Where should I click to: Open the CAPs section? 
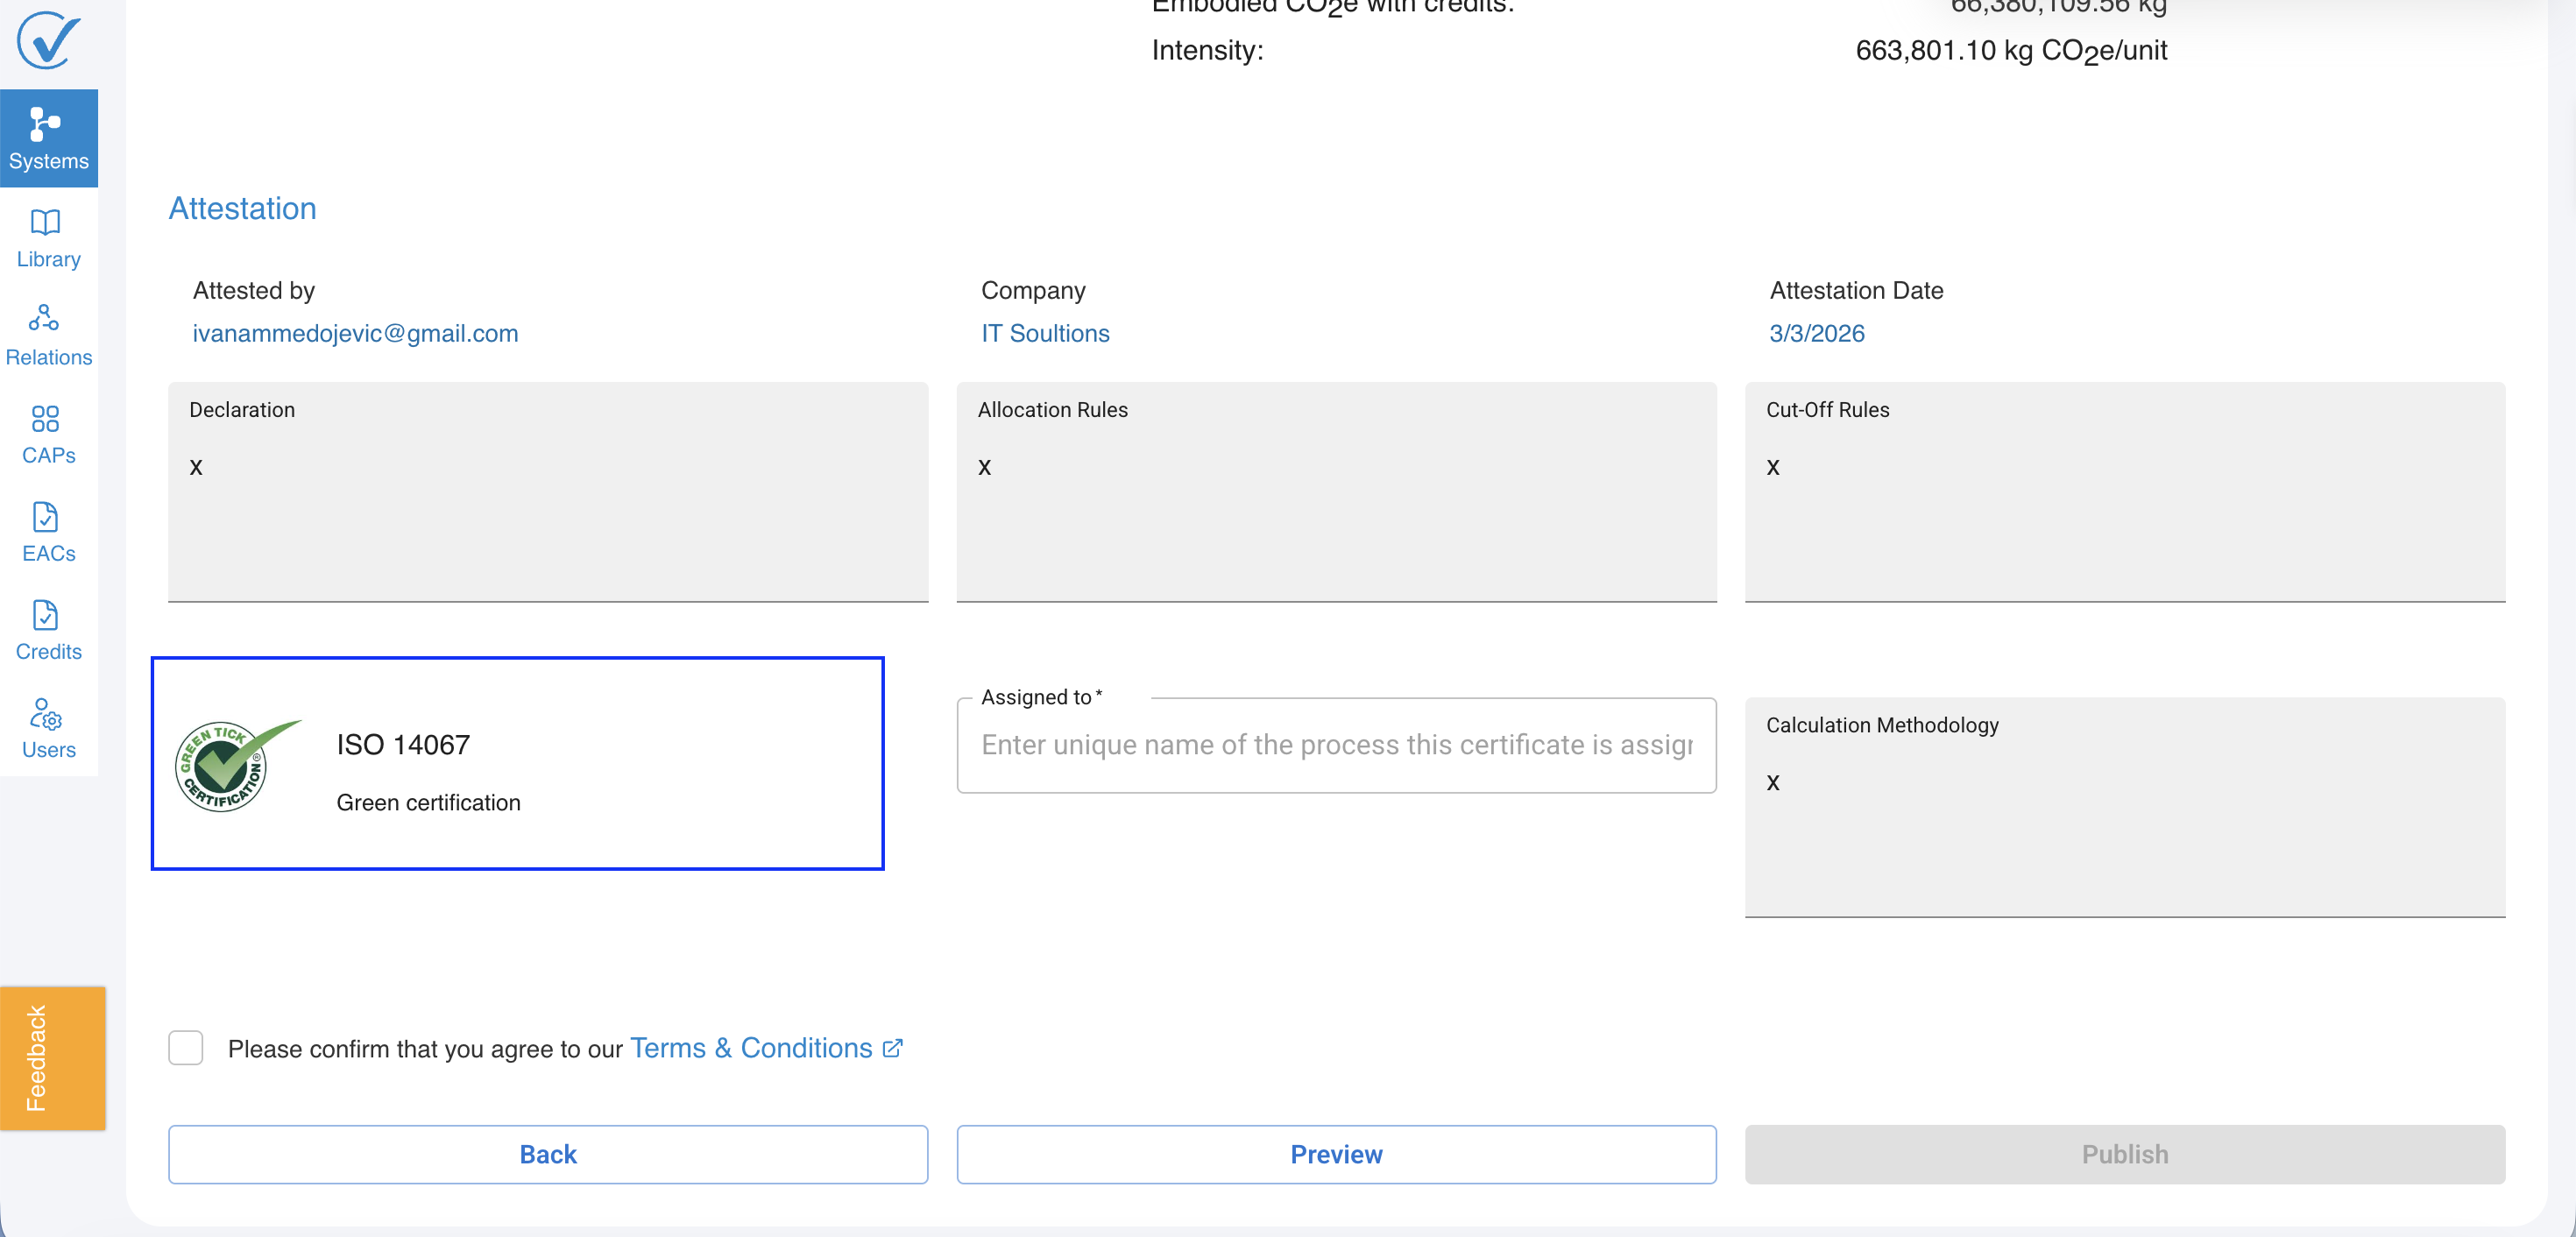pos(48,434)
